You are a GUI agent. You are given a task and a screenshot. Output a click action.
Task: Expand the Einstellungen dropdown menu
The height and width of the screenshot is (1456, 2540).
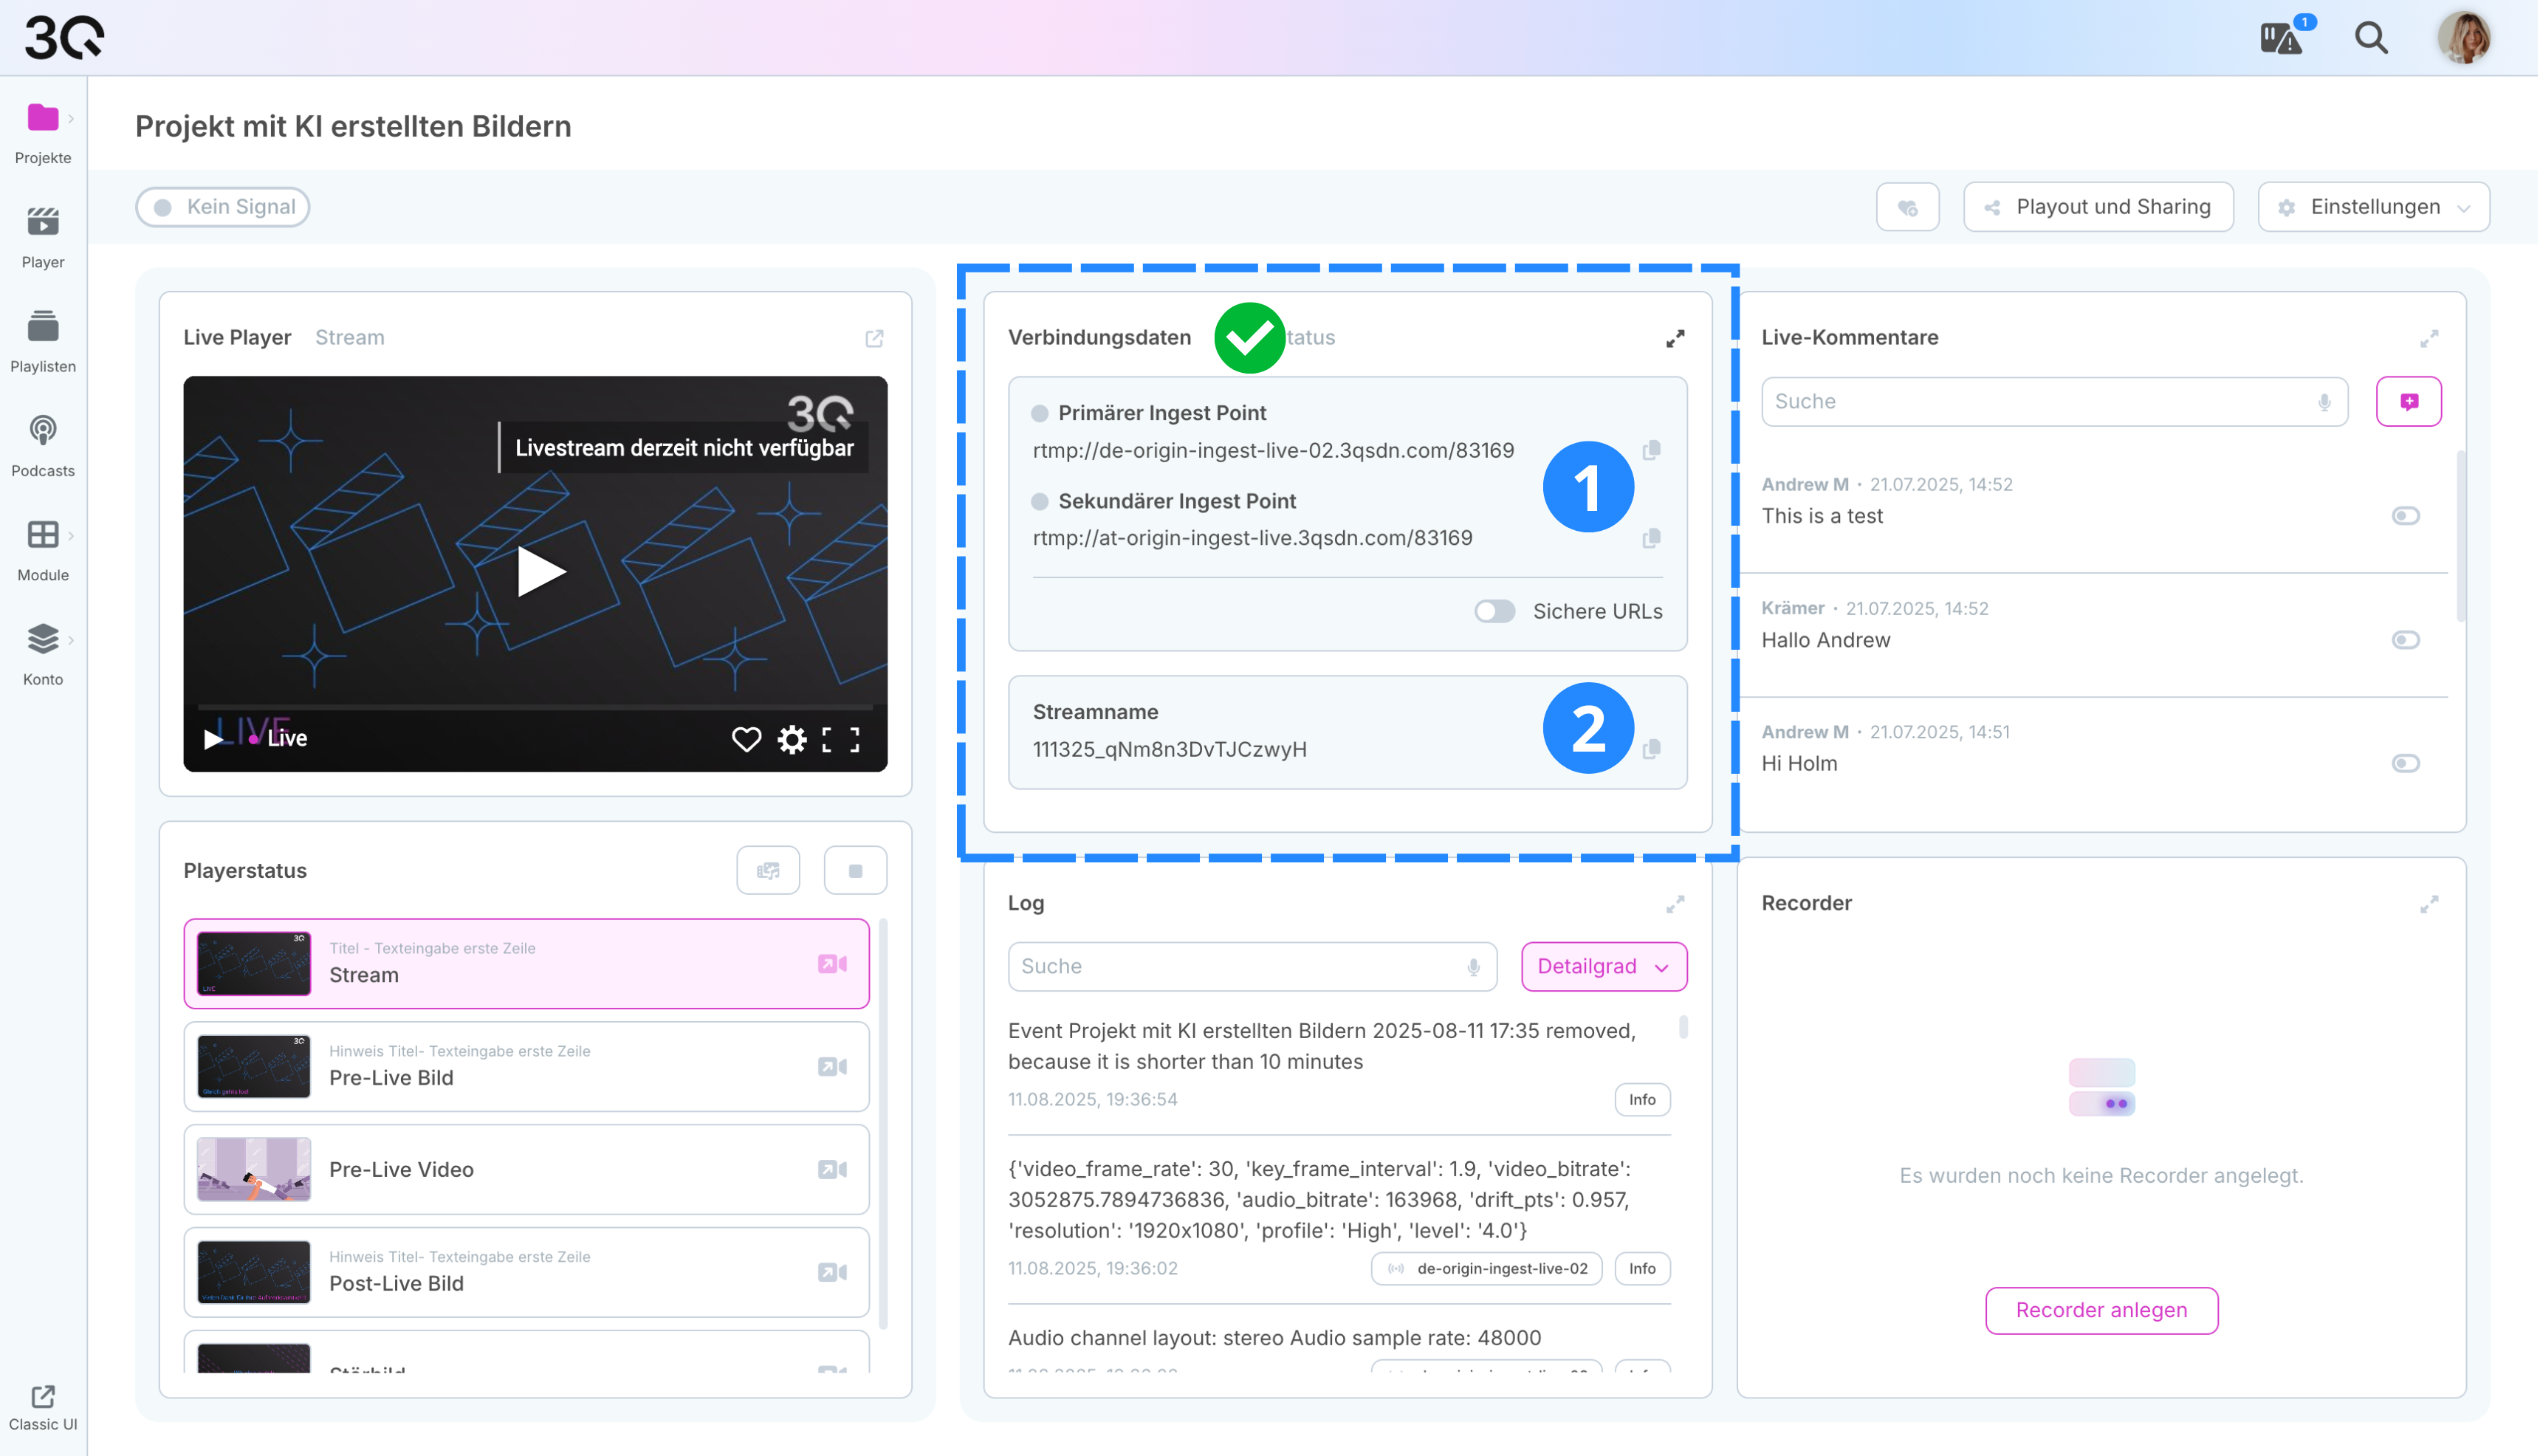[x=2374, y=207]
